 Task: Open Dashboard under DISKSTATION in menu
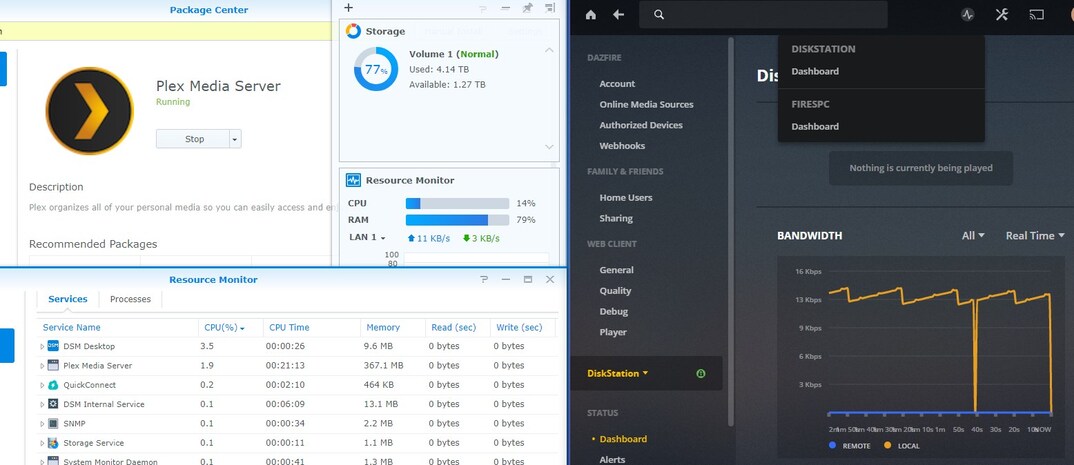tap(815, 71)
